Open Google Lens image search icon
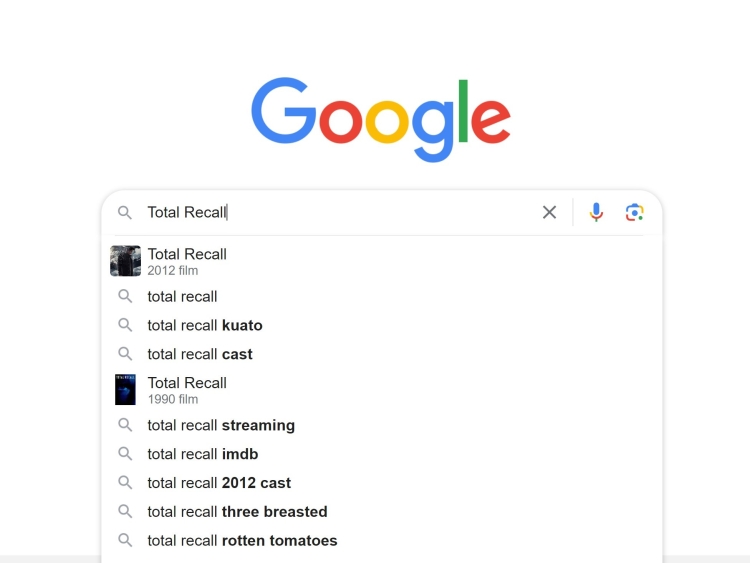 click(x=634, y=212)
